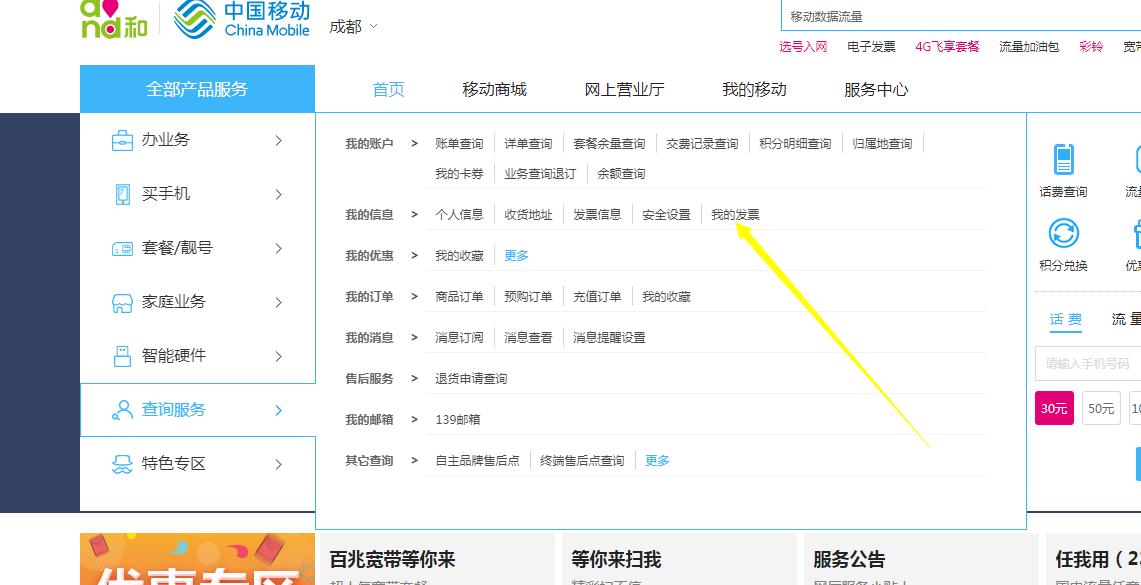Click the 电子发票 top link
The height and width of the screenshot is (585, 1141).
pos(871,47)
